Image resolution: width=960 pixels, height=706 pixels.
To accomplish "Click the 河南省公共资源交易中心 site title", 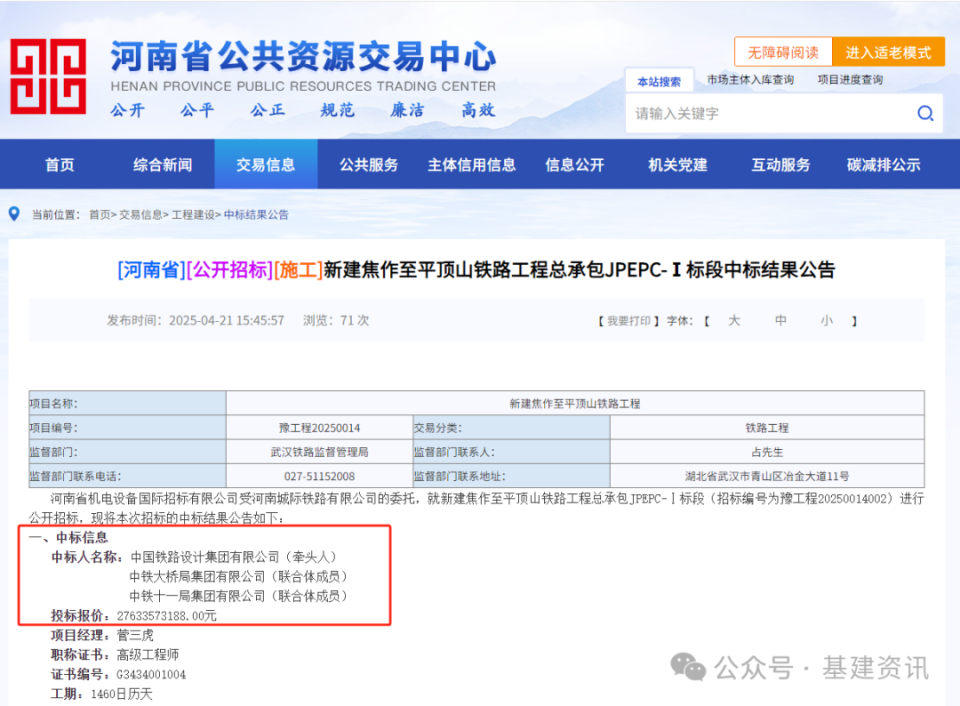I will (303, 56).
